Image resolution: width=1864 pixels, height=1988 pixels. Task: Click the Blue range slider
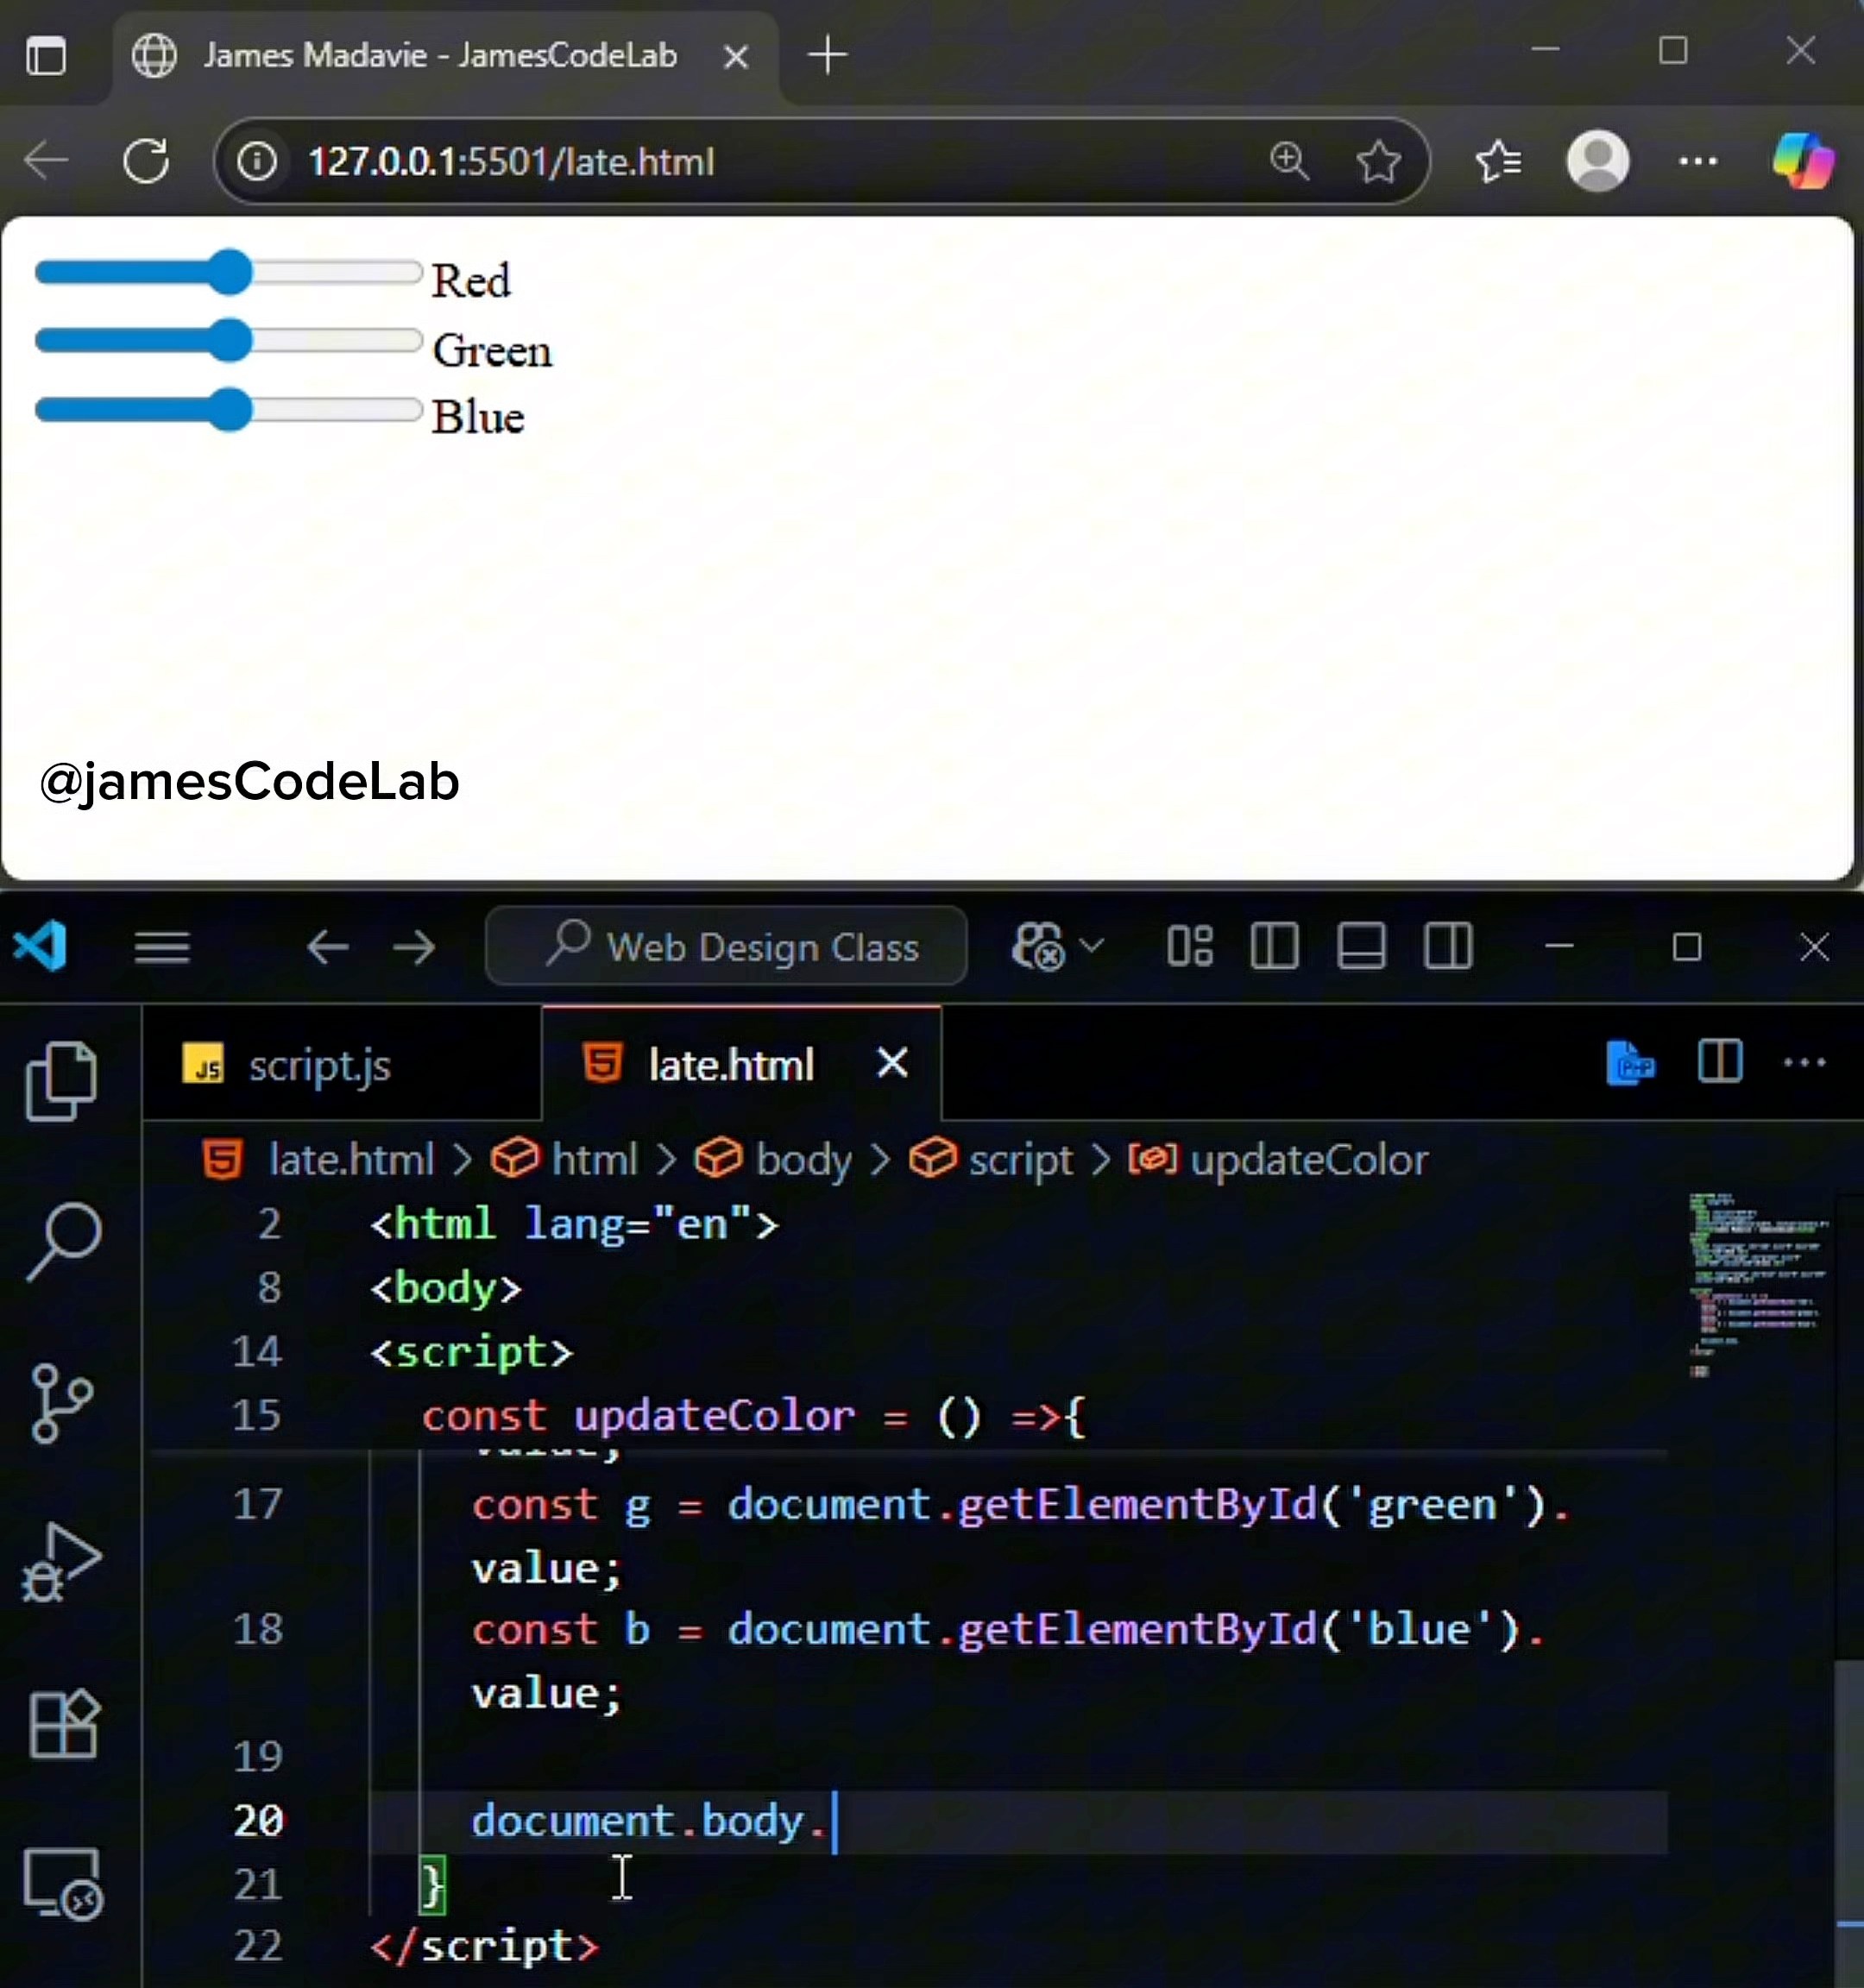228,410
